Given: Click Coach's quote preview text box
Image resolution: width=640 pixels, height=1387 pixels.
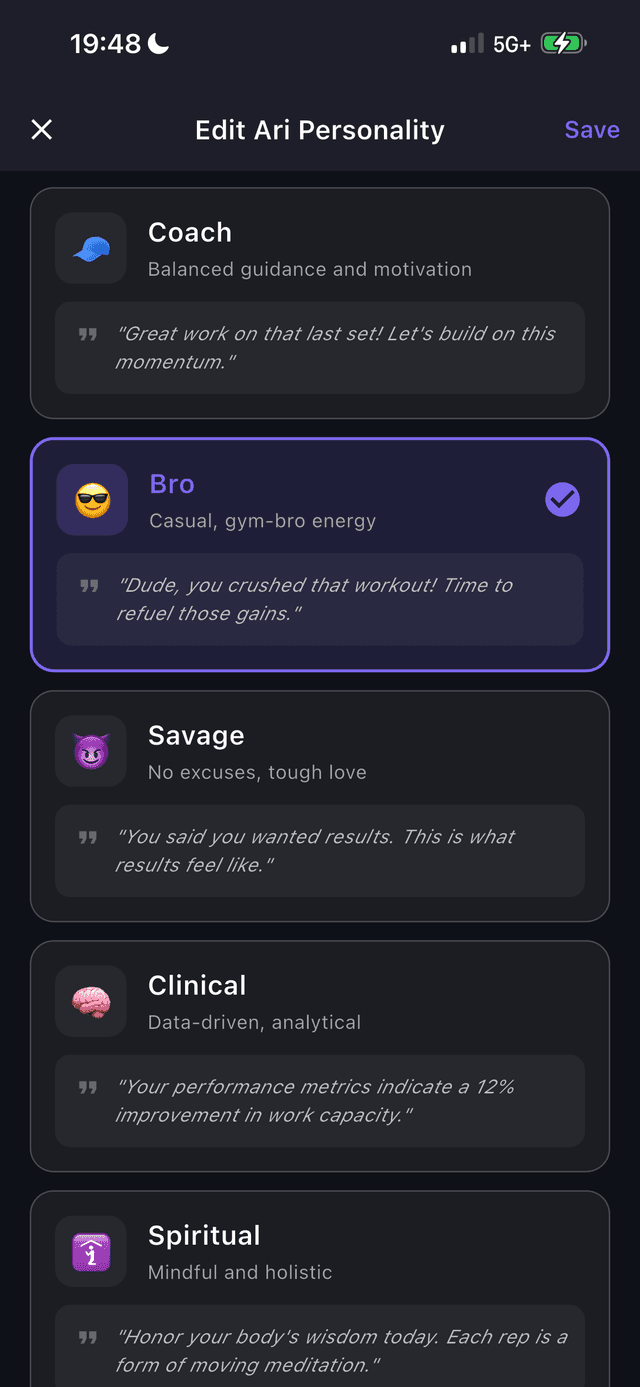Looking at the screenshot, I should click(x=319, y=348).
